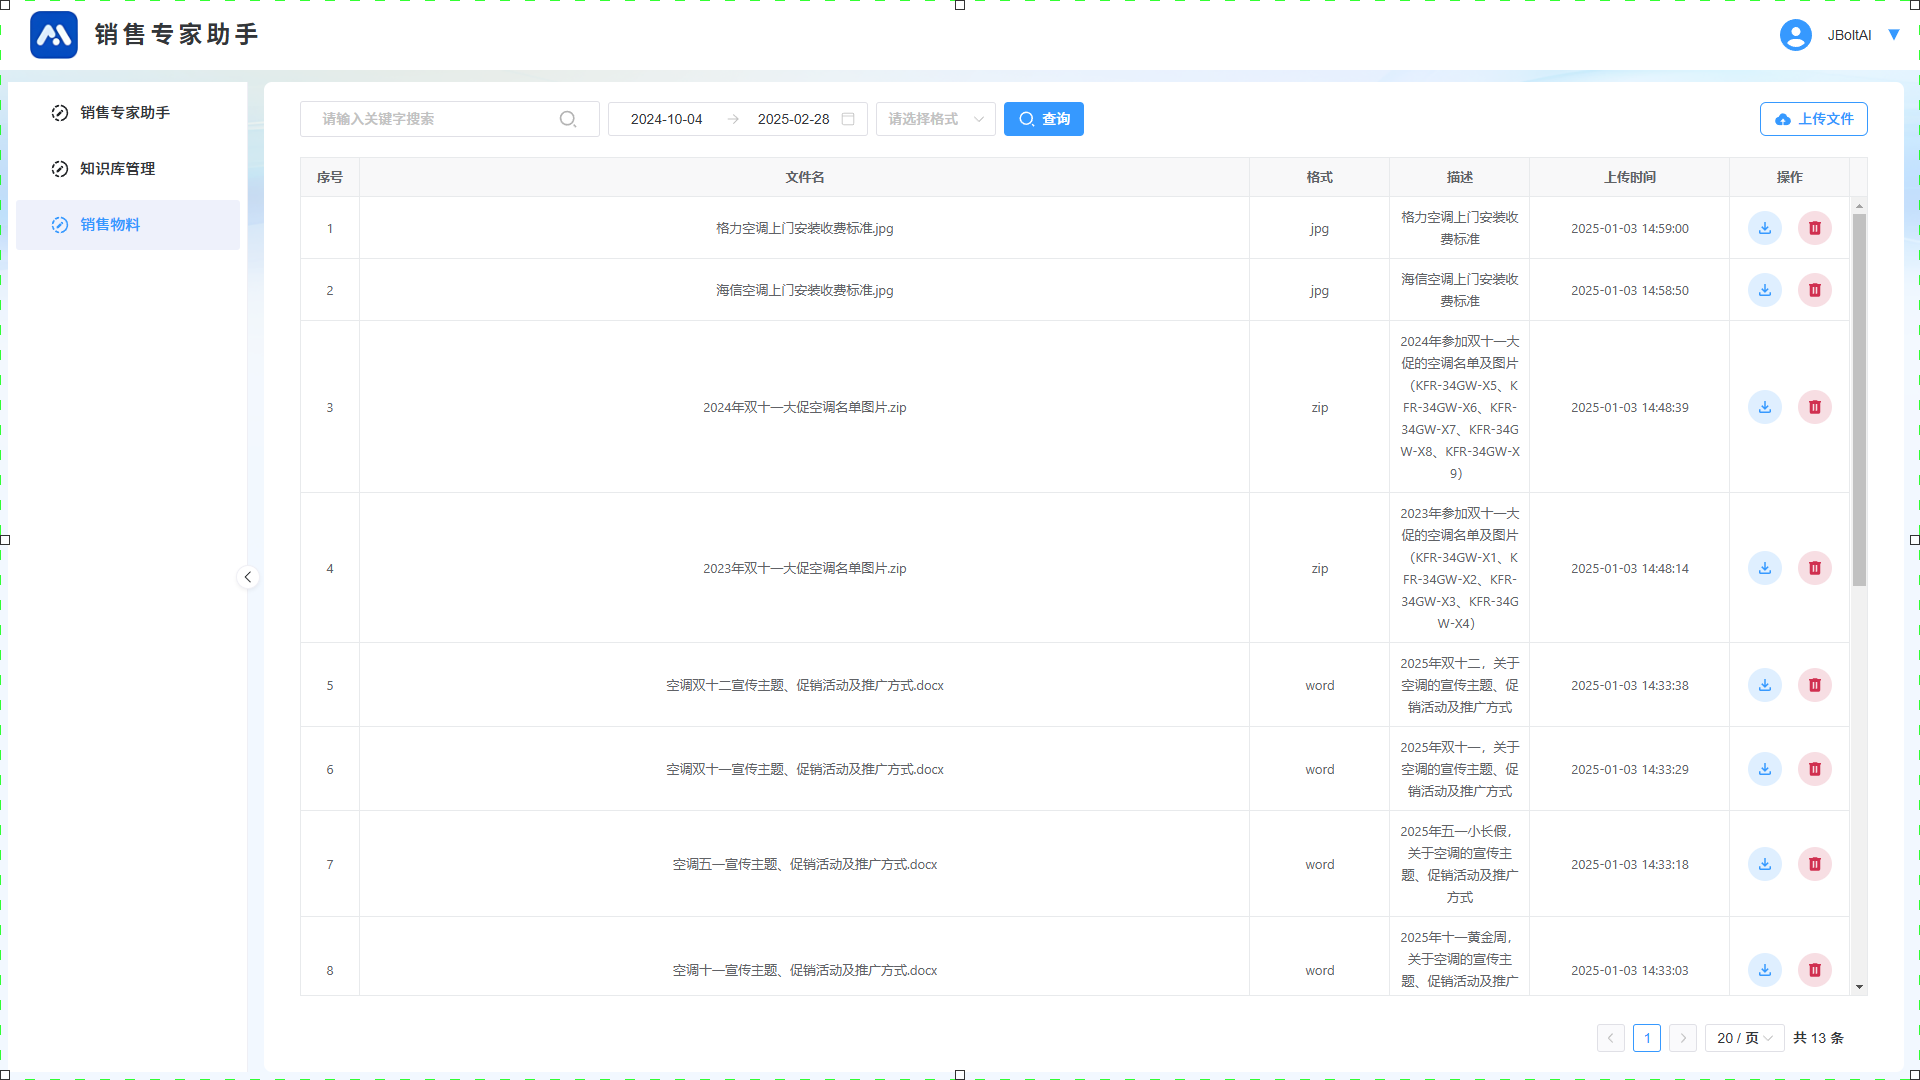Click the 操作 column header
Image resolution: width=1920 pixels, height=1080 pixels.
click(x=1790, y=177)
